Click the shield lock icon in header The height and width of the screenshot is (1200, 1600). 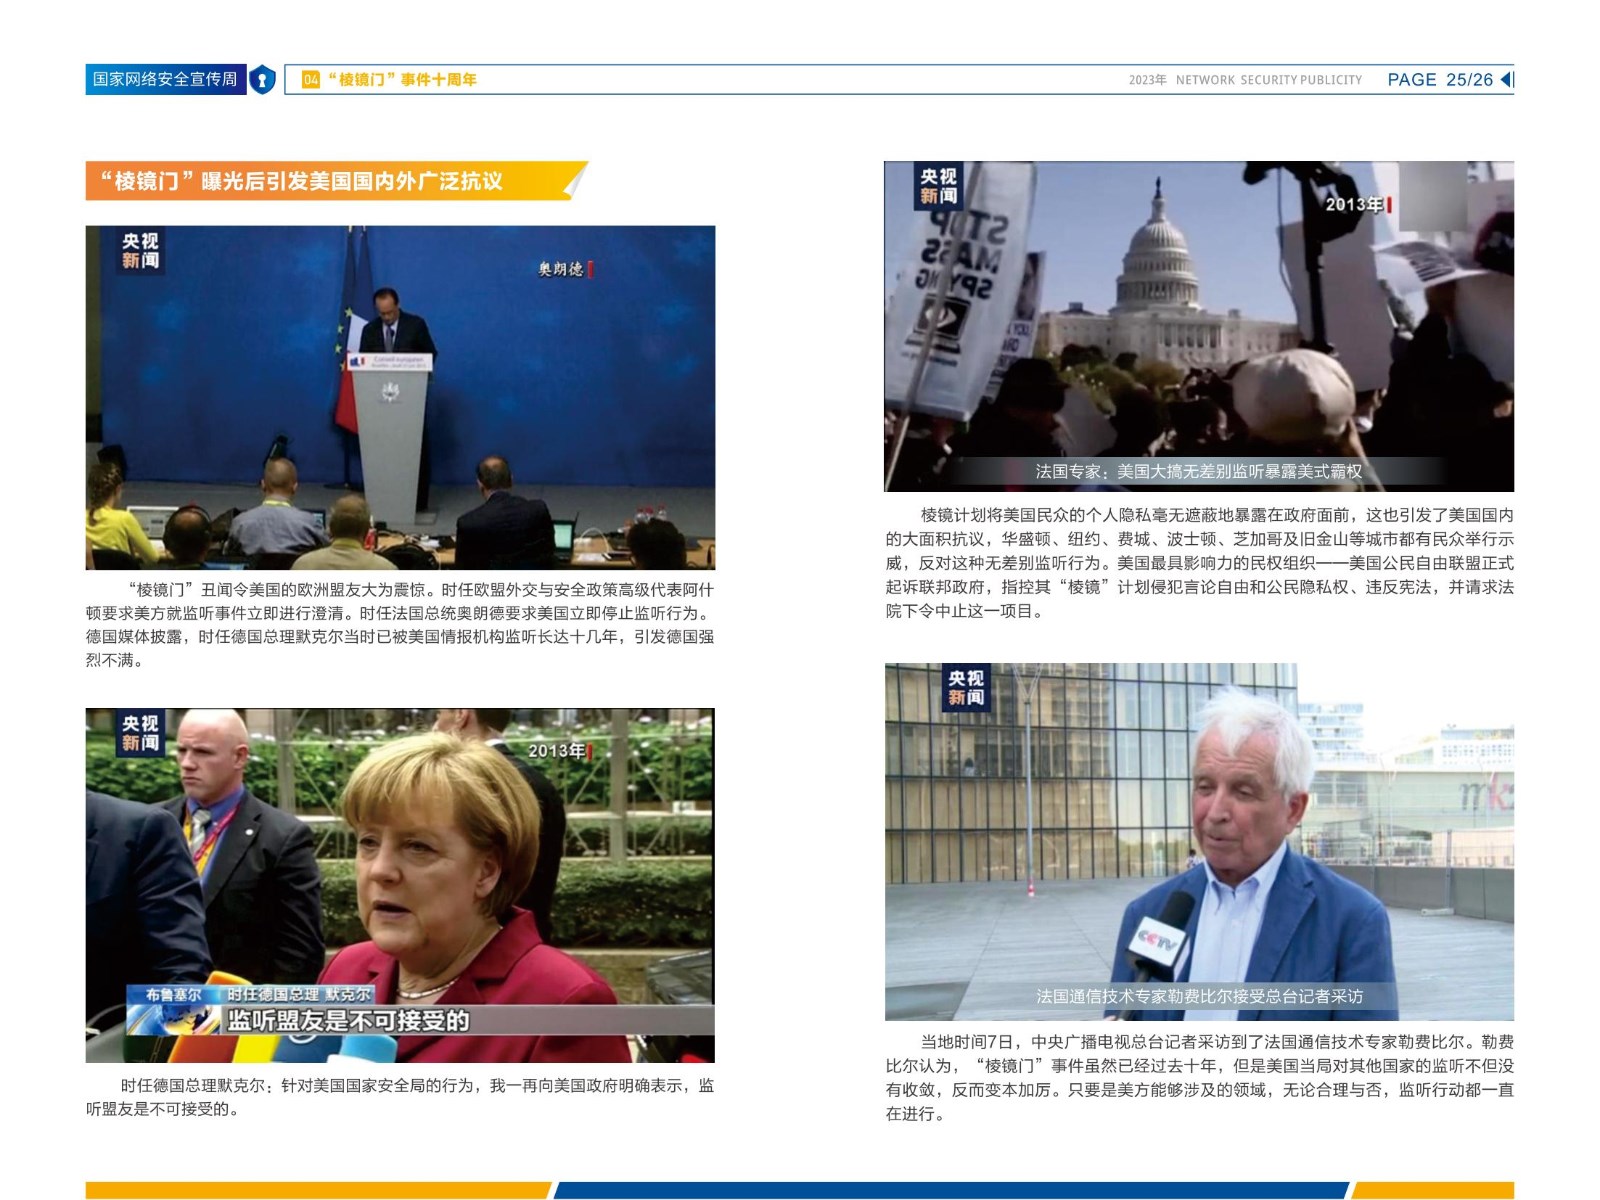click(x=262, y=80)
